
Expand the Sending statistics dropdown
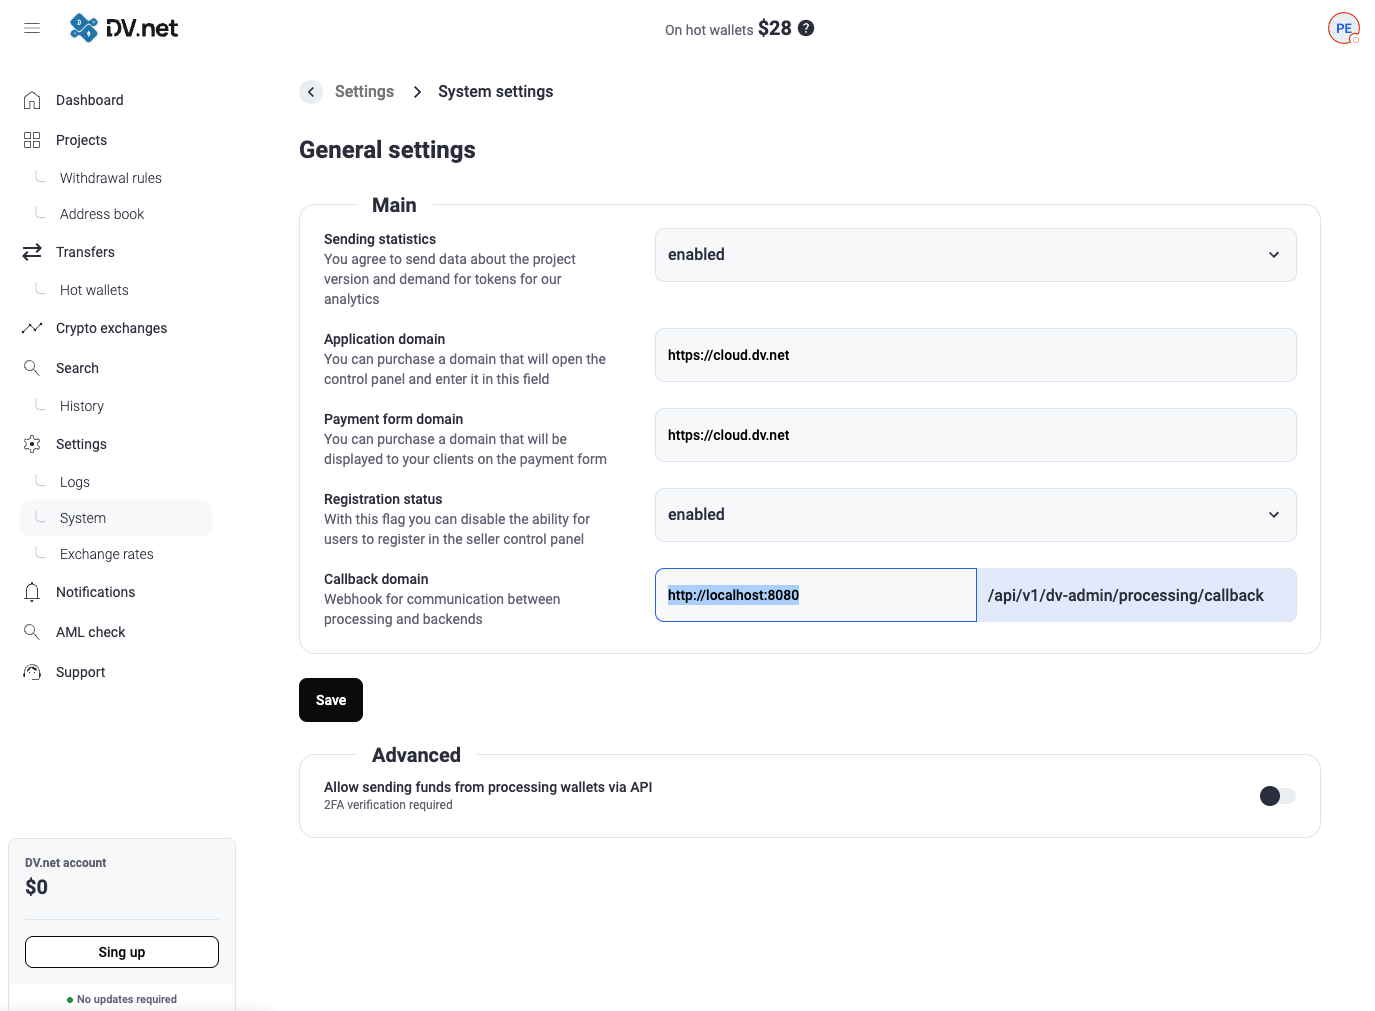point(975,255)
